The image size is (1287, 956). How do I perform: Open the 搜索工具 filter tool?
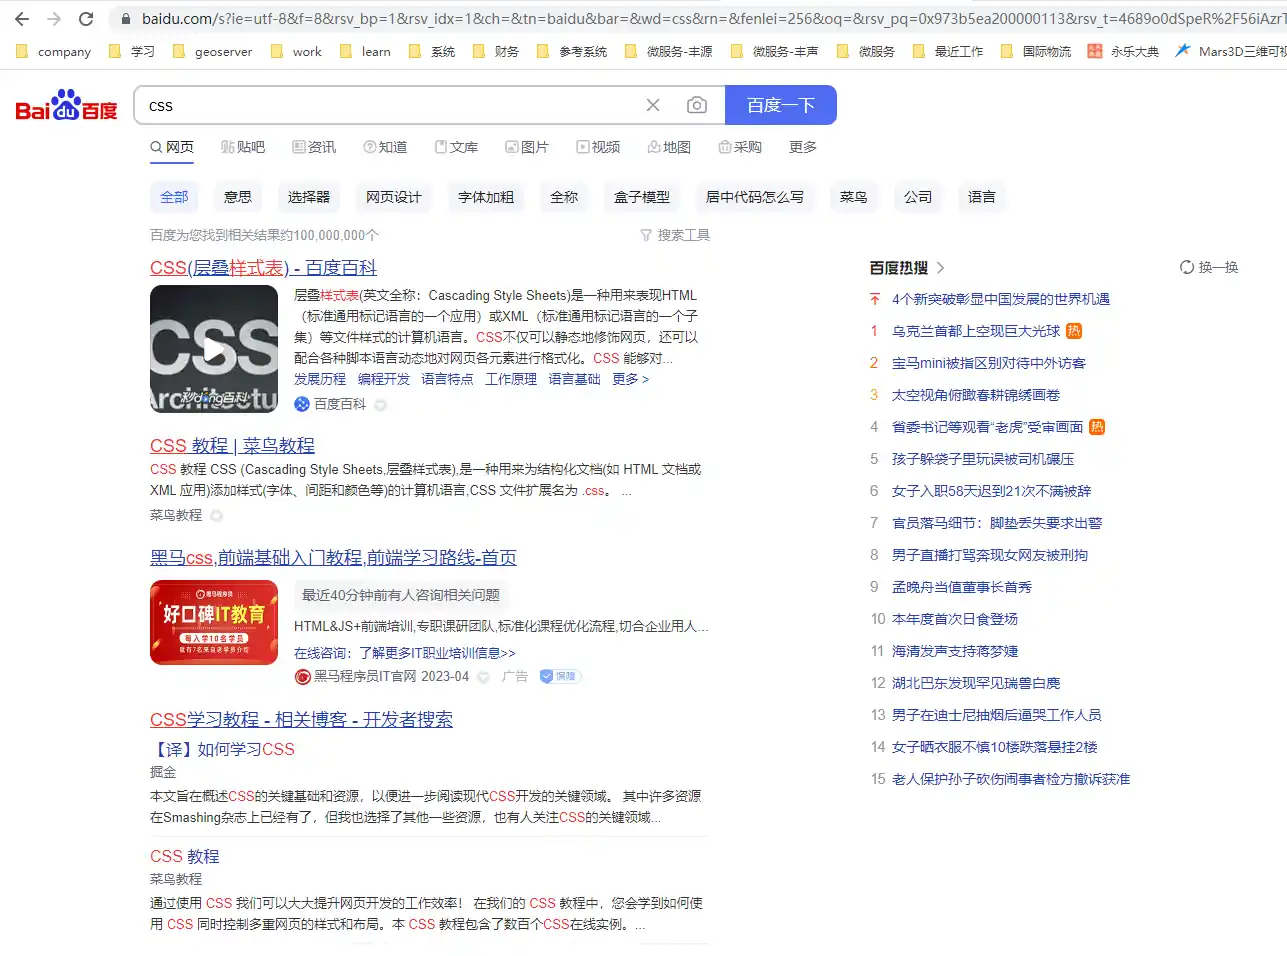tap(675, 235)
